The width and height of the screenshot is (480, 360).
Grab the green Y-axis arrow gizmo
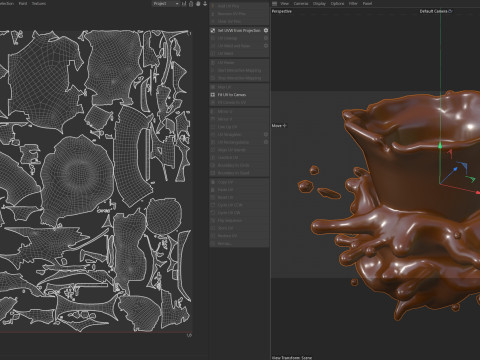point(440,145)
